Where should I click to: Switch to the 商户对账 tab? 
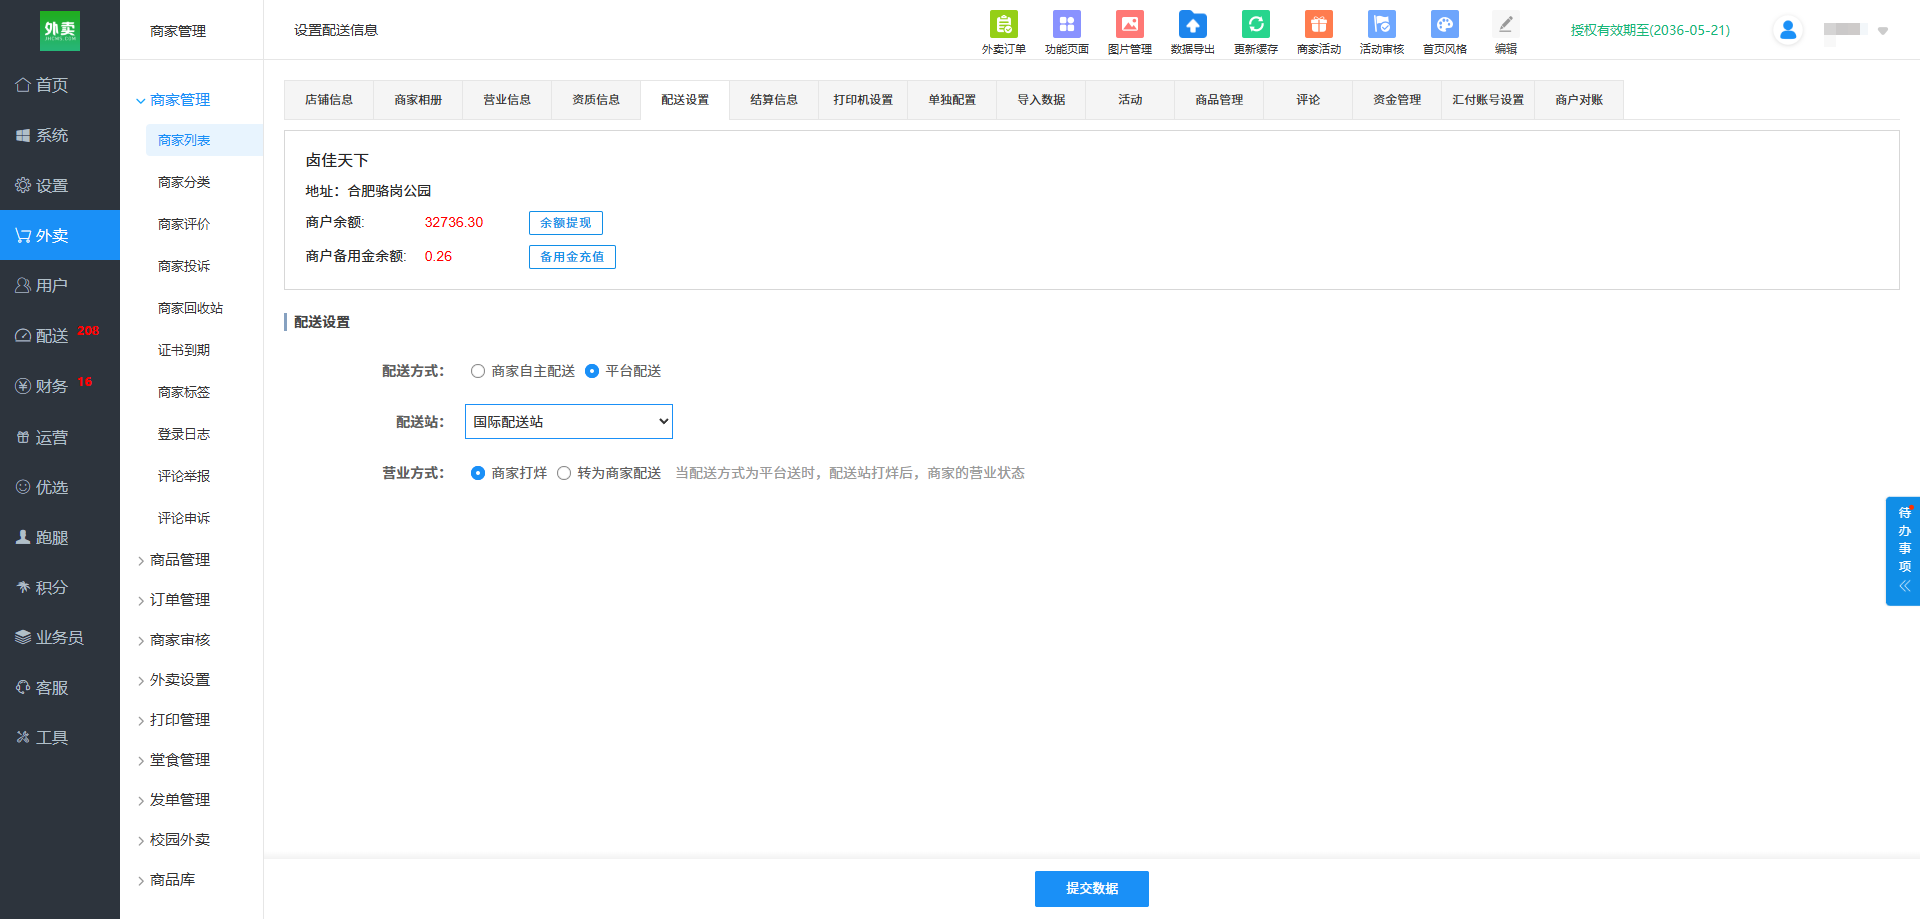click(1579, 100)
